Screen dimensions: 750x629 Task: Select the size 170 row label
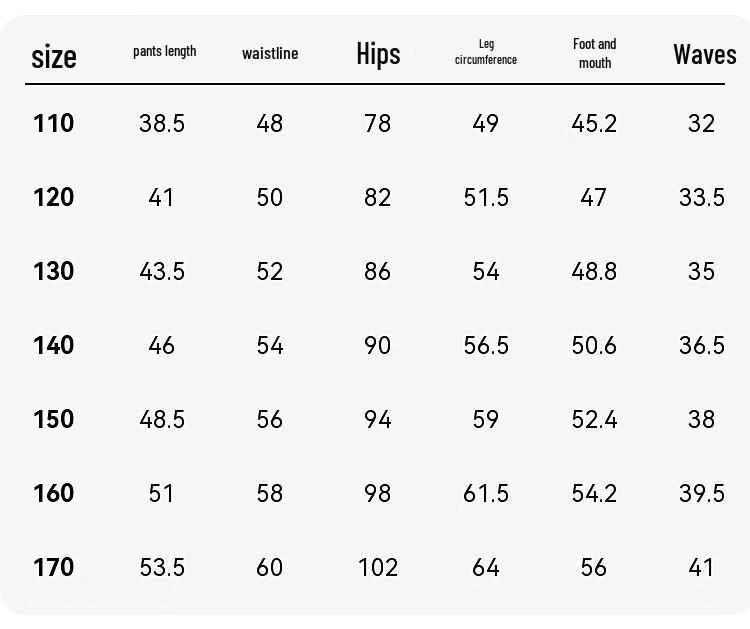coord(54,567)
